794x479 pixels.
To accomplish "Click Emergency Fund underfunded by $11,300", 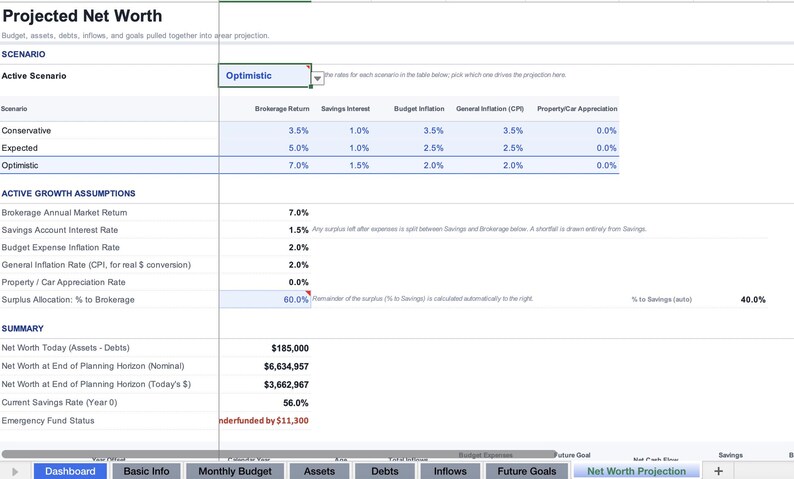I will (264, 421).
